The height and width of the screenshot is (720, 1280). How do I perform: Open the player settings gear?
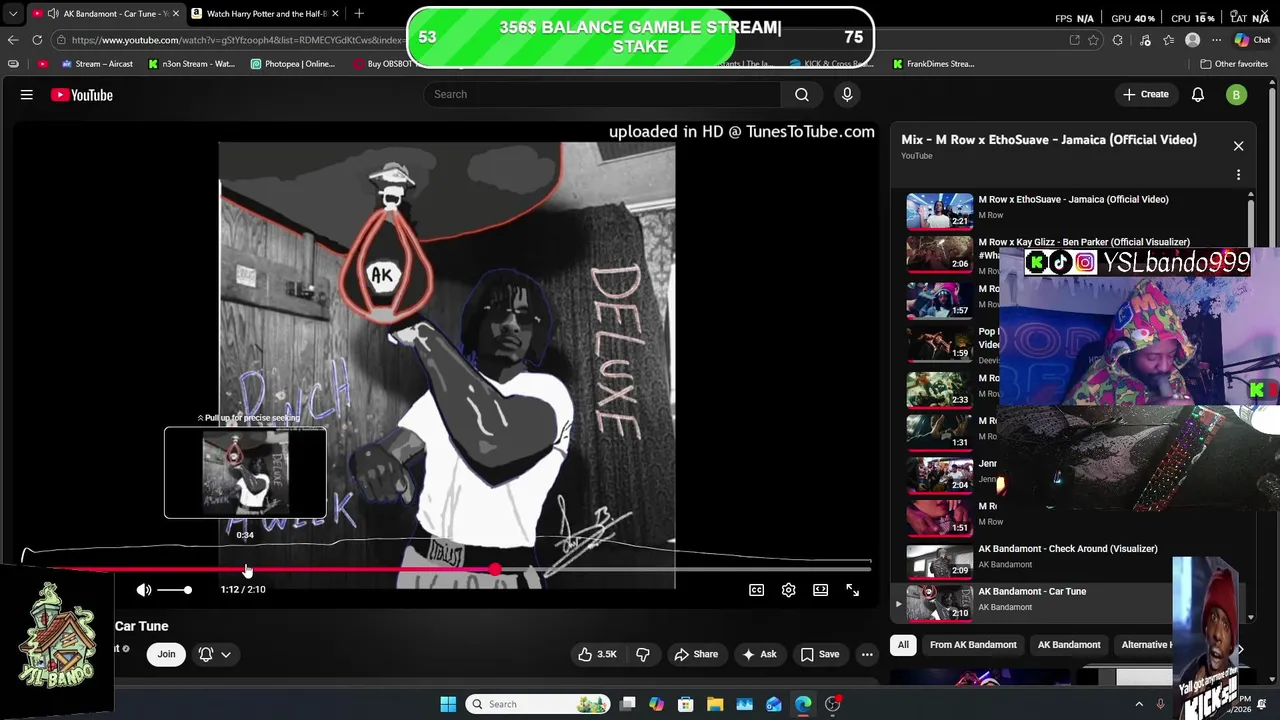pyautogui.click(x=789, y=590)
